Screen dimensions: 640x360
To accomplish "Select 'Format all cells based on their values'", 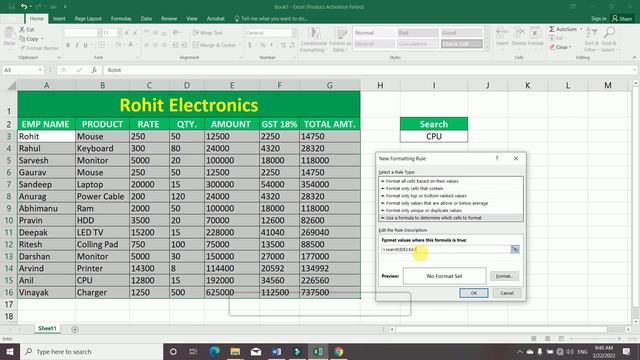I will 451,181.
